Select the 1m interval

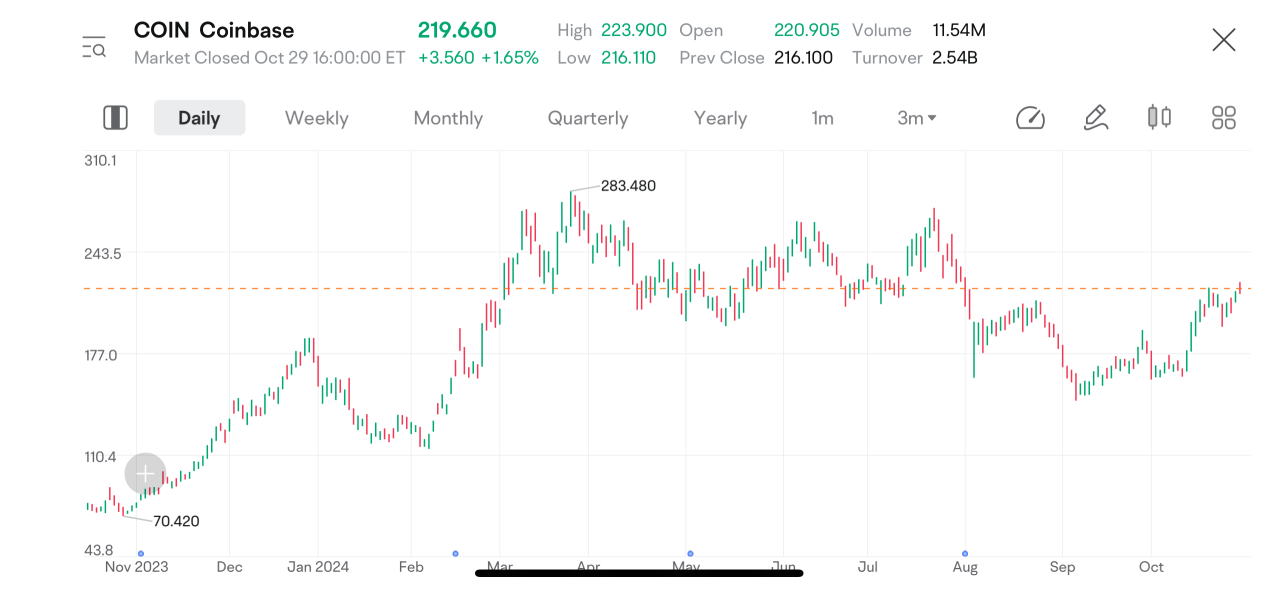click(822, 118)
